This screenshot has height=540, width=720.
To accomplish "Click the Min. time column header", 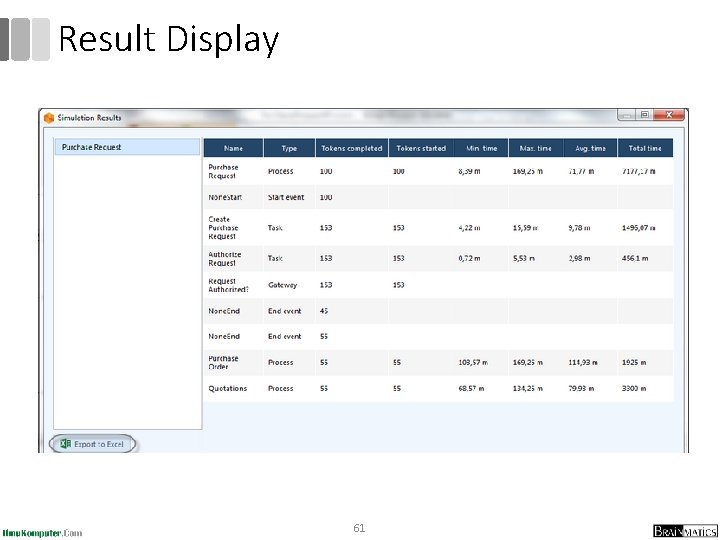I will [x=481, y=148].
